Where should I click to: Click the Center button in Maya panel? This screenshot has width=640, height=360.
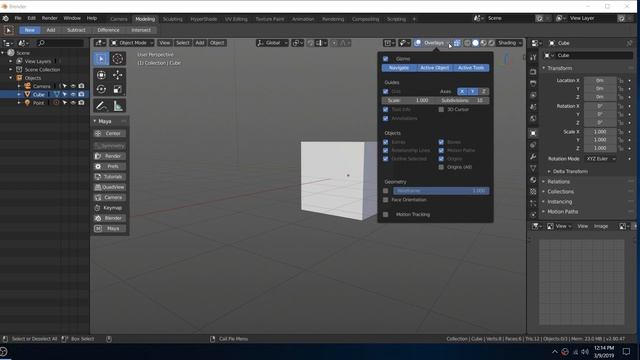(109, 133)
